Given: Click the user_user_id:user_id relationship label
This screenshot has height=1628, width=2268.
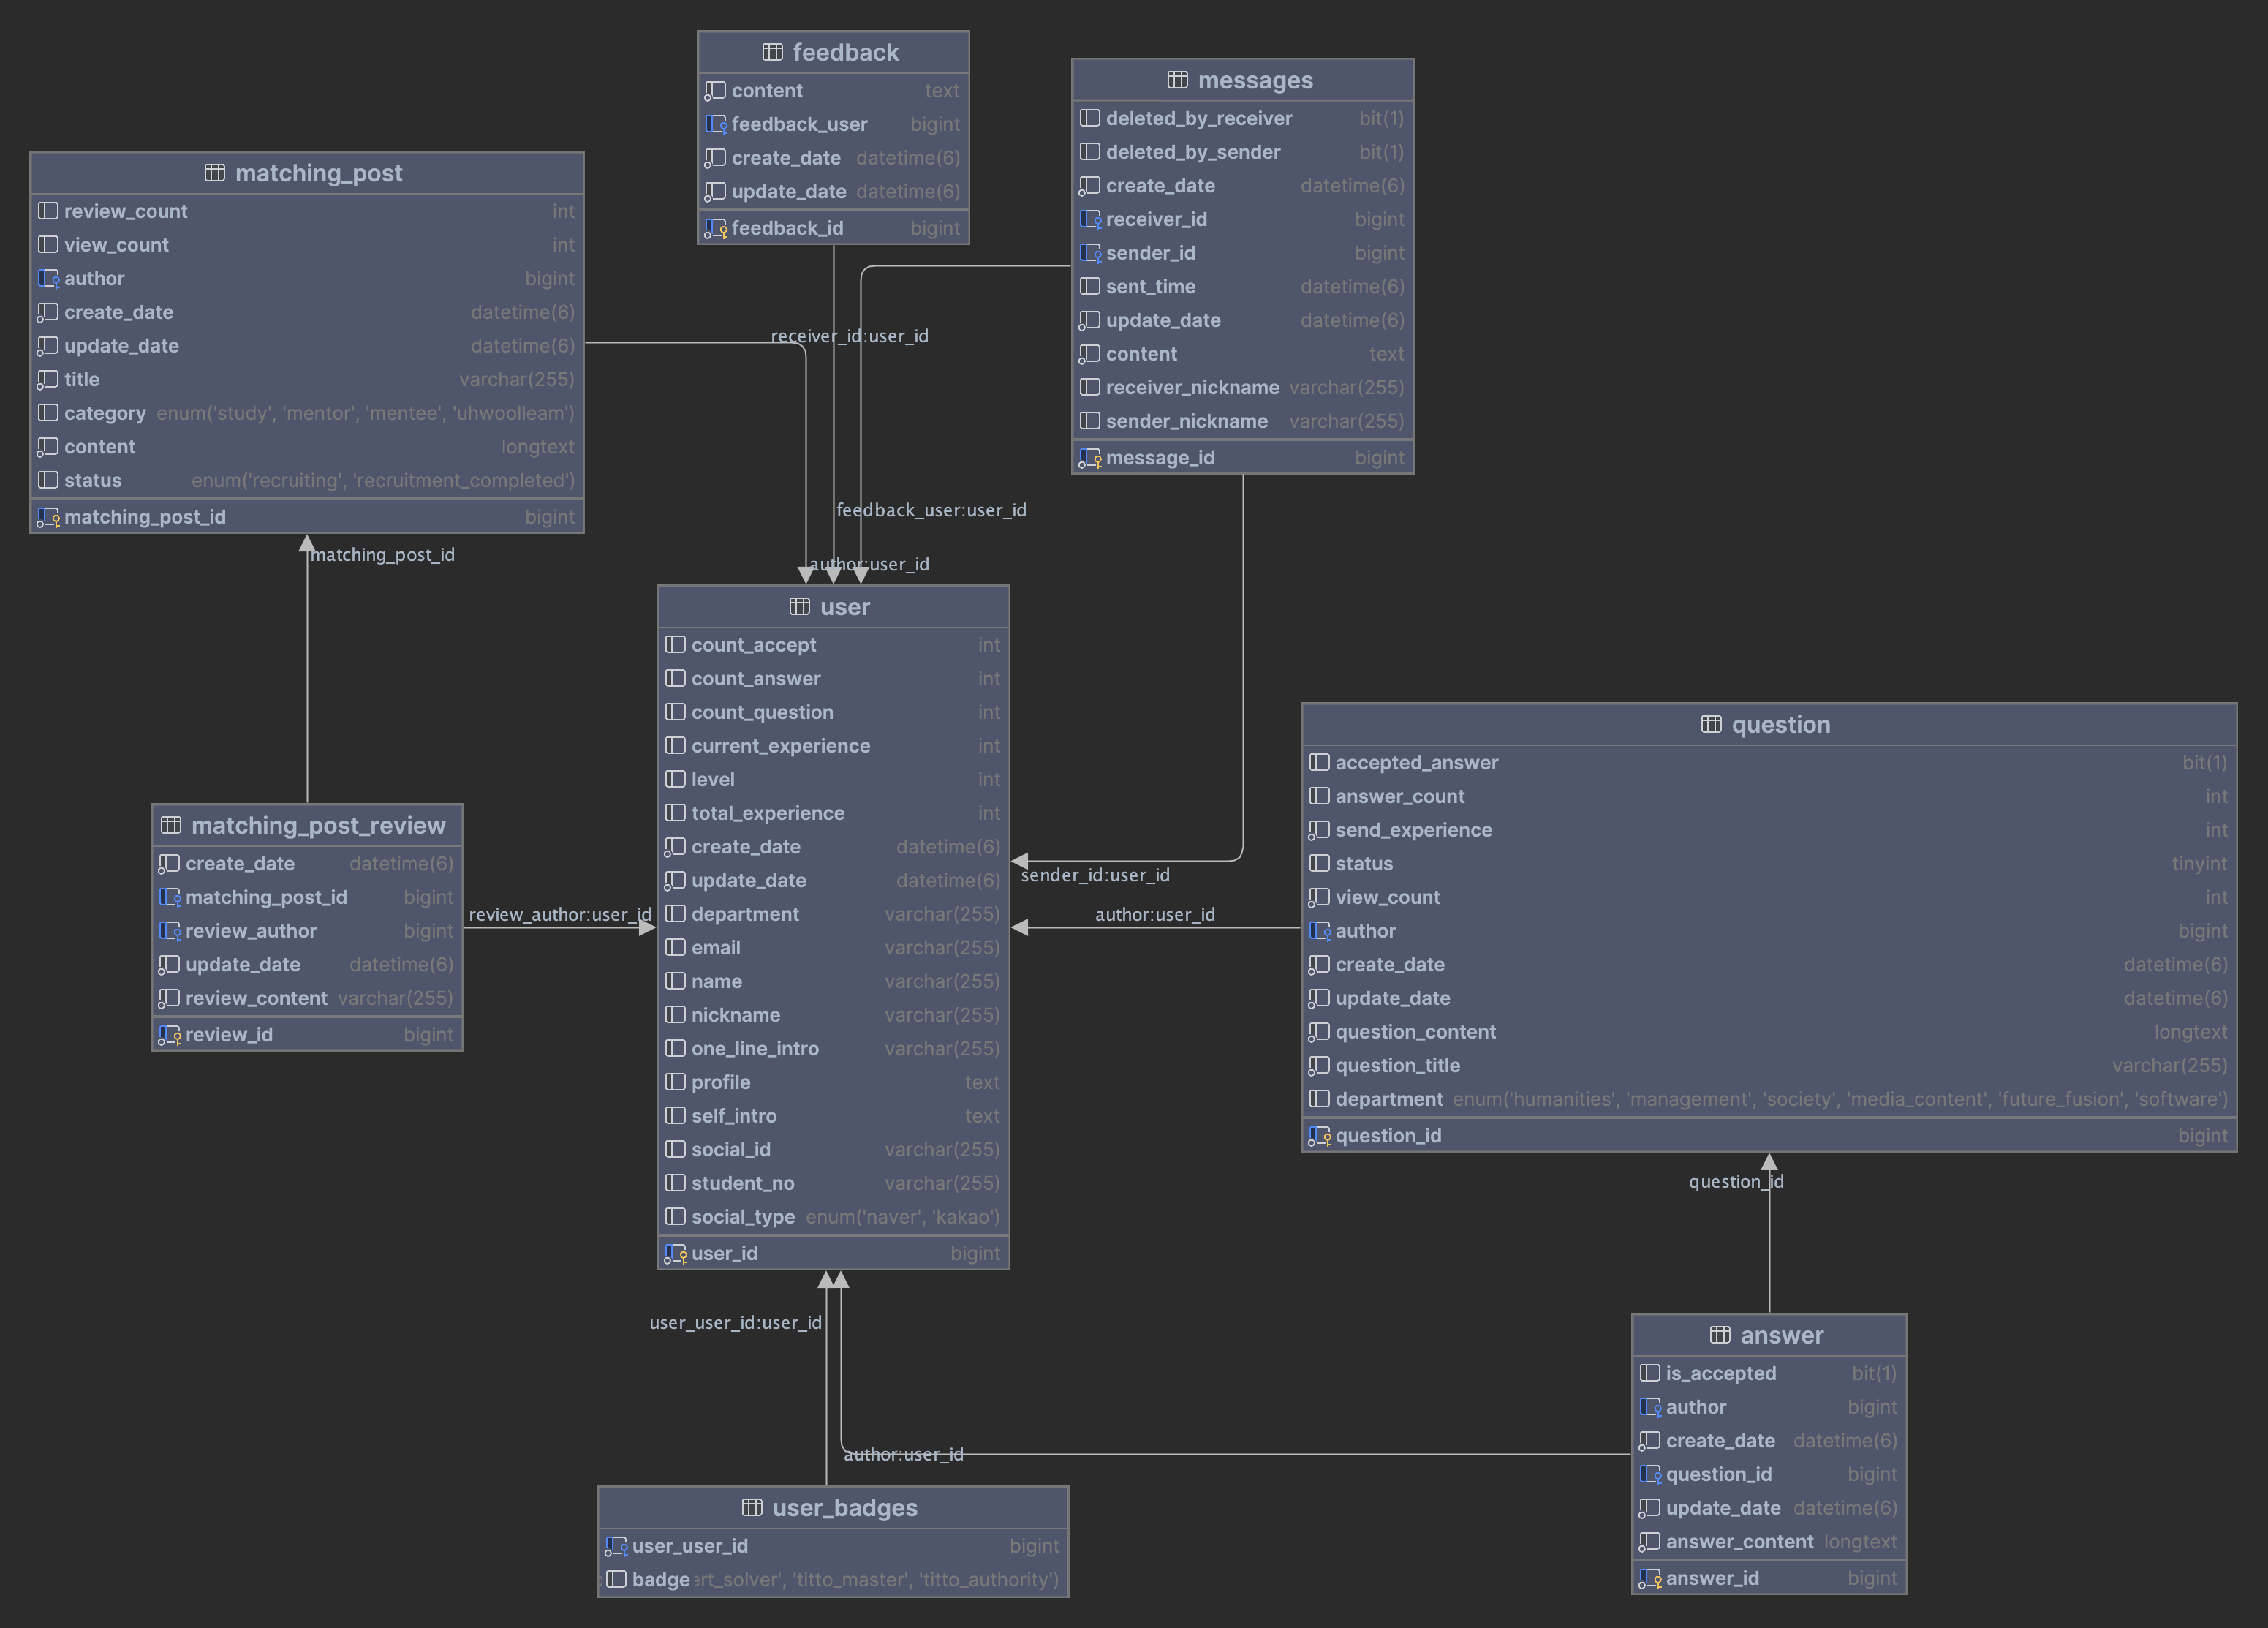Looking at the screenshot, I should [x=735, y=1322].
